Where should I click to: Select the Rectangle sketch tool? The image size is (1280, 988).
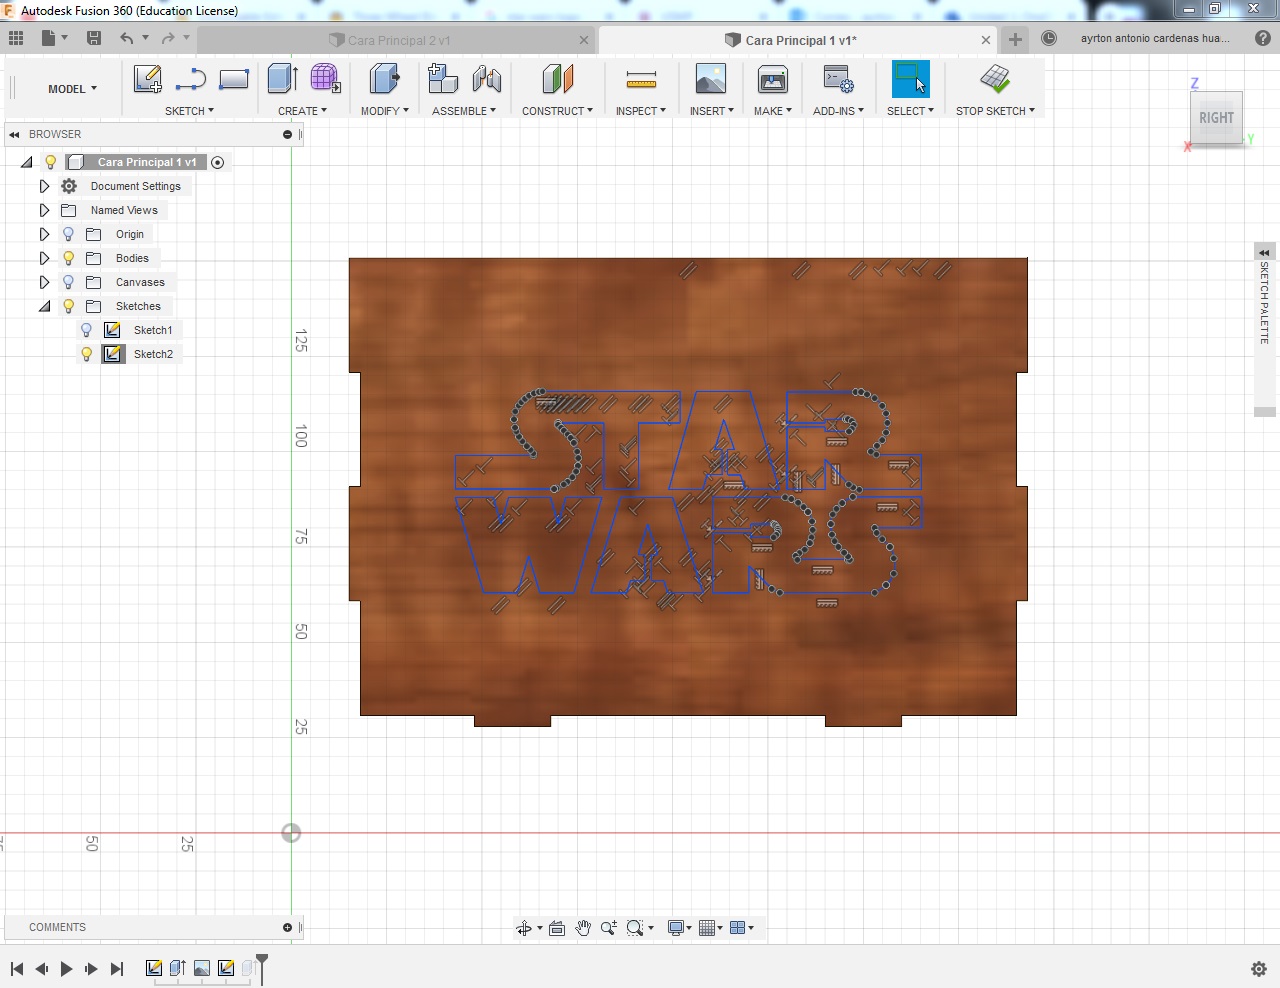[x=234, y=79]
